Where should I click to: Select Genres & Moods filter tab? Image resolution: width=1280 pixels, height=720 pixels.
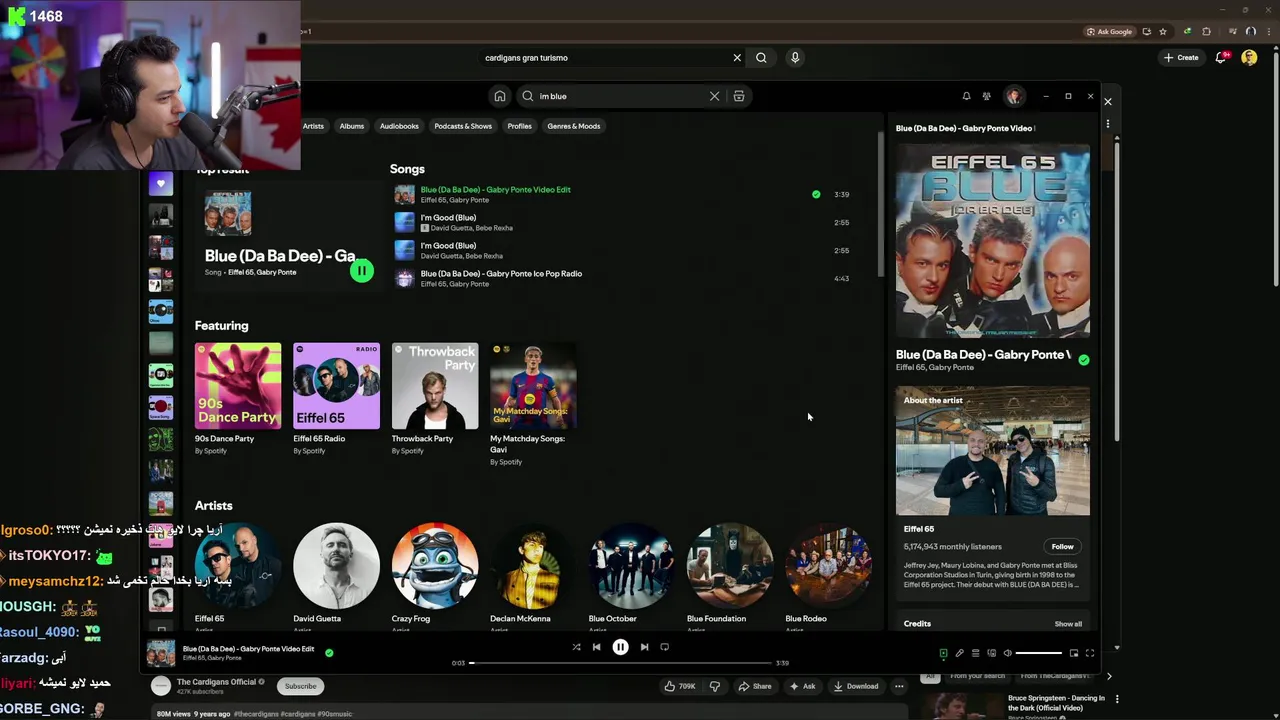click(x=574, y=126)
